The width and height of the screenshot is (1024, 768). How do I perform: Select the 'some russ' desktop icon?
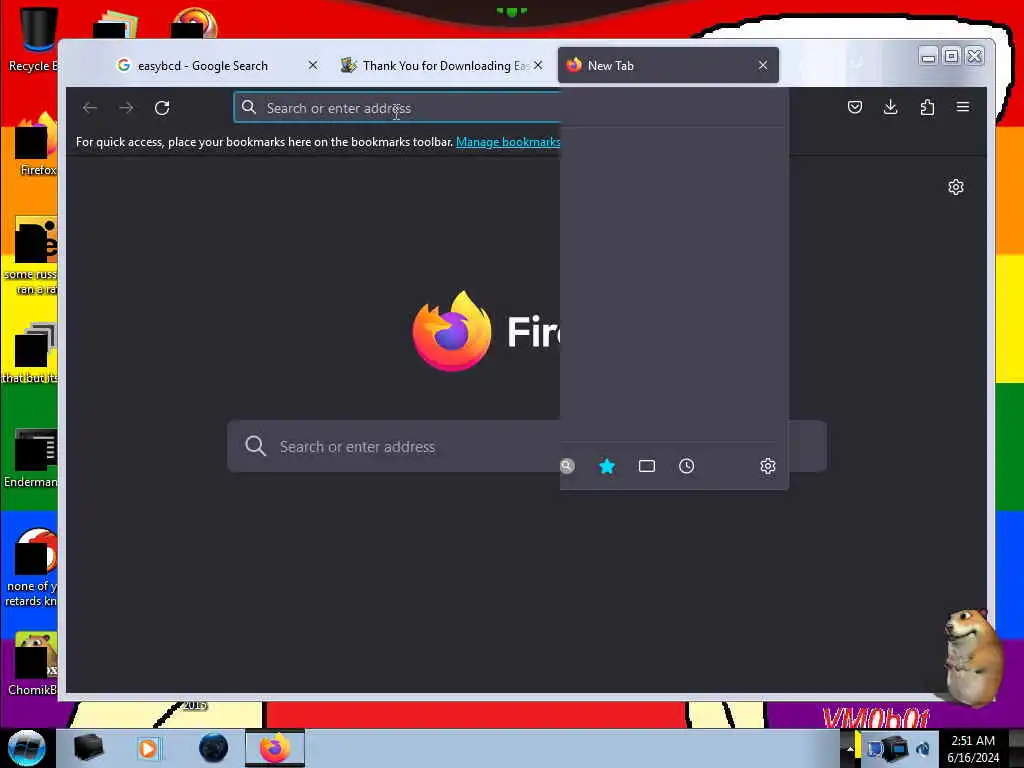pyautogui.click(x=31, y=256)
